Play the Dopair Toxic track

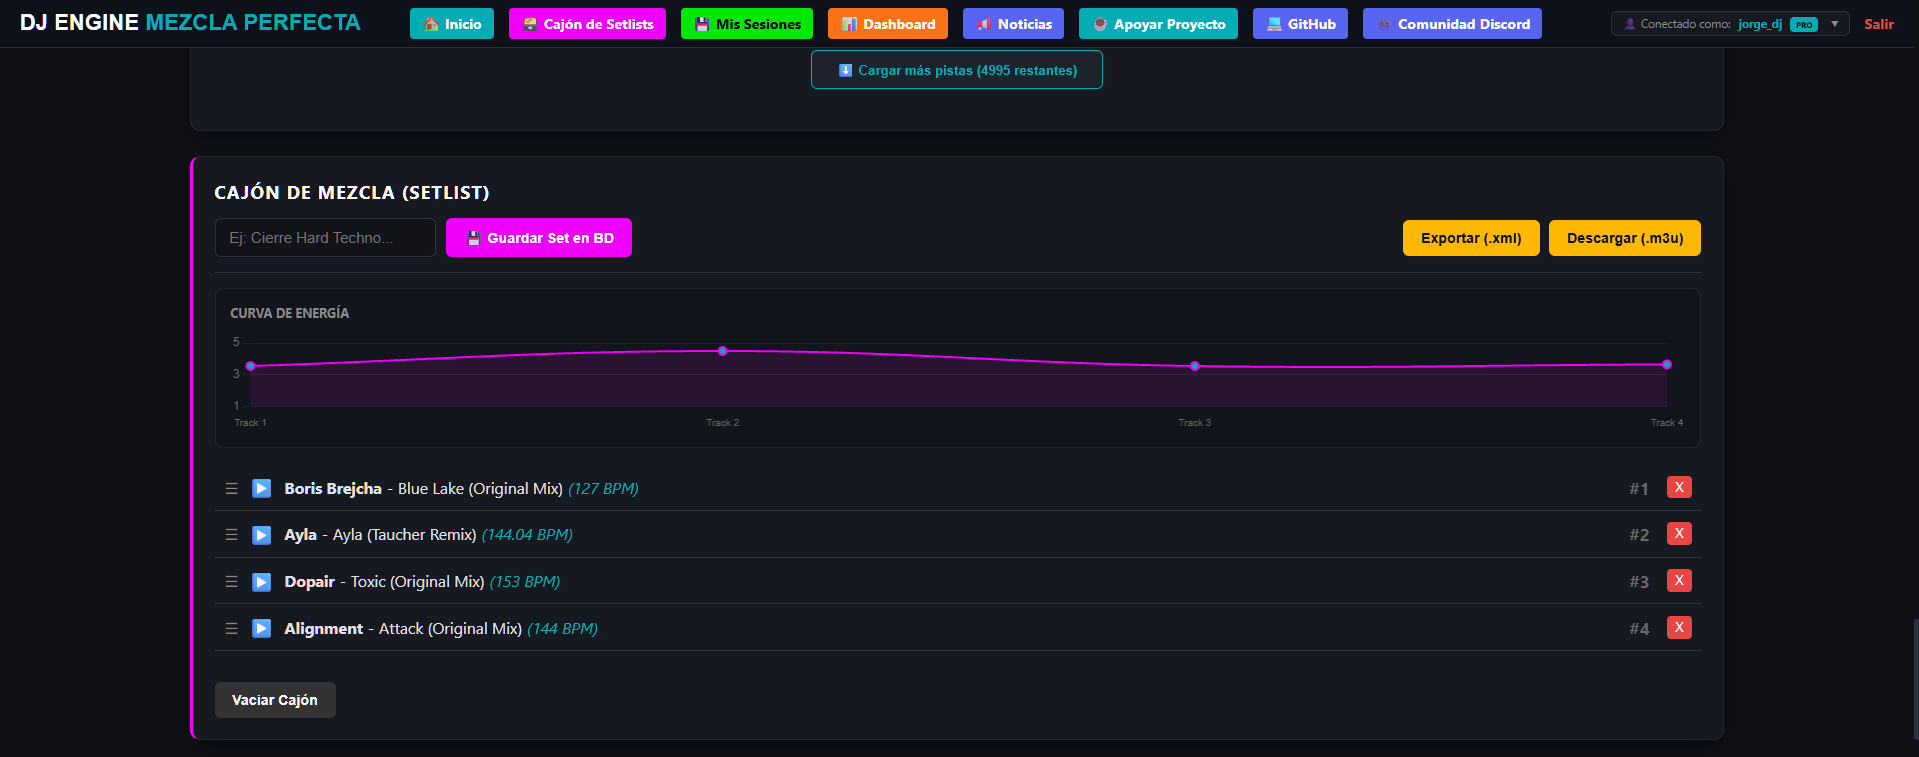click(x=261, y=582)
